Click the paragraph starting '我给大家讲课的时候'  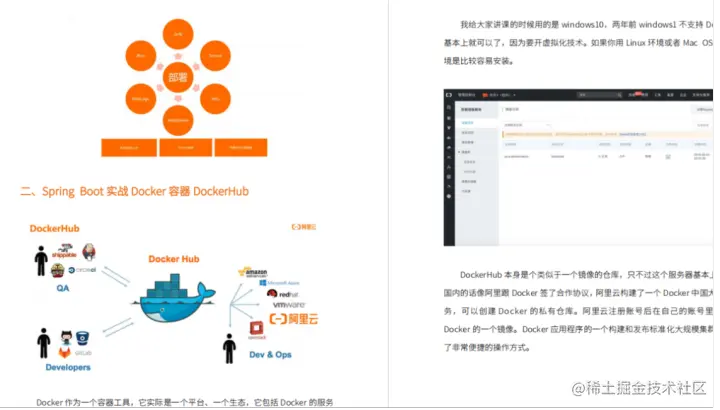point(578,43)
